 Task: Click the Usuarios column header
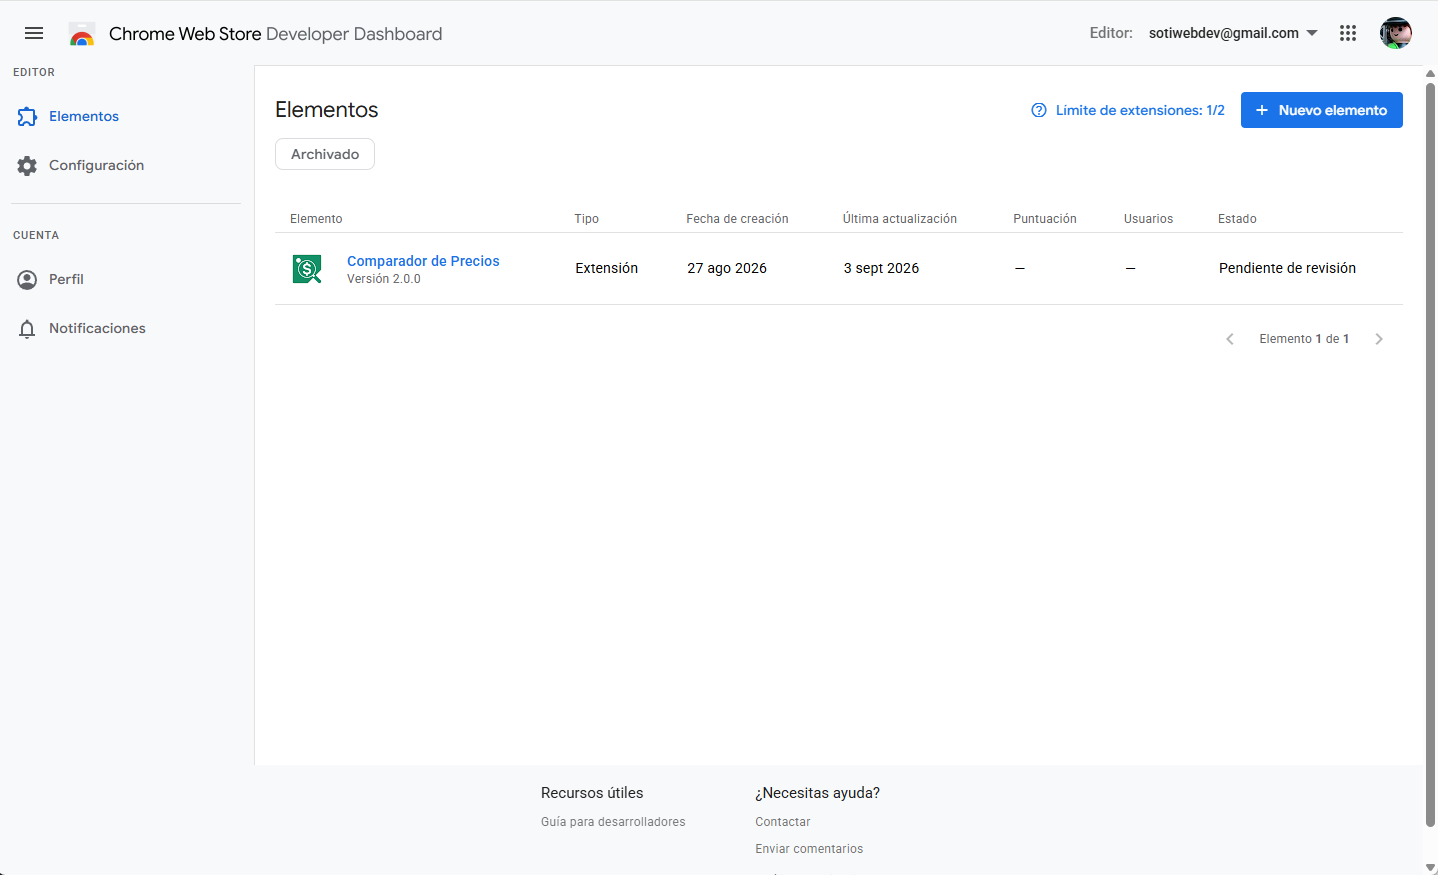pos(1148,219)
